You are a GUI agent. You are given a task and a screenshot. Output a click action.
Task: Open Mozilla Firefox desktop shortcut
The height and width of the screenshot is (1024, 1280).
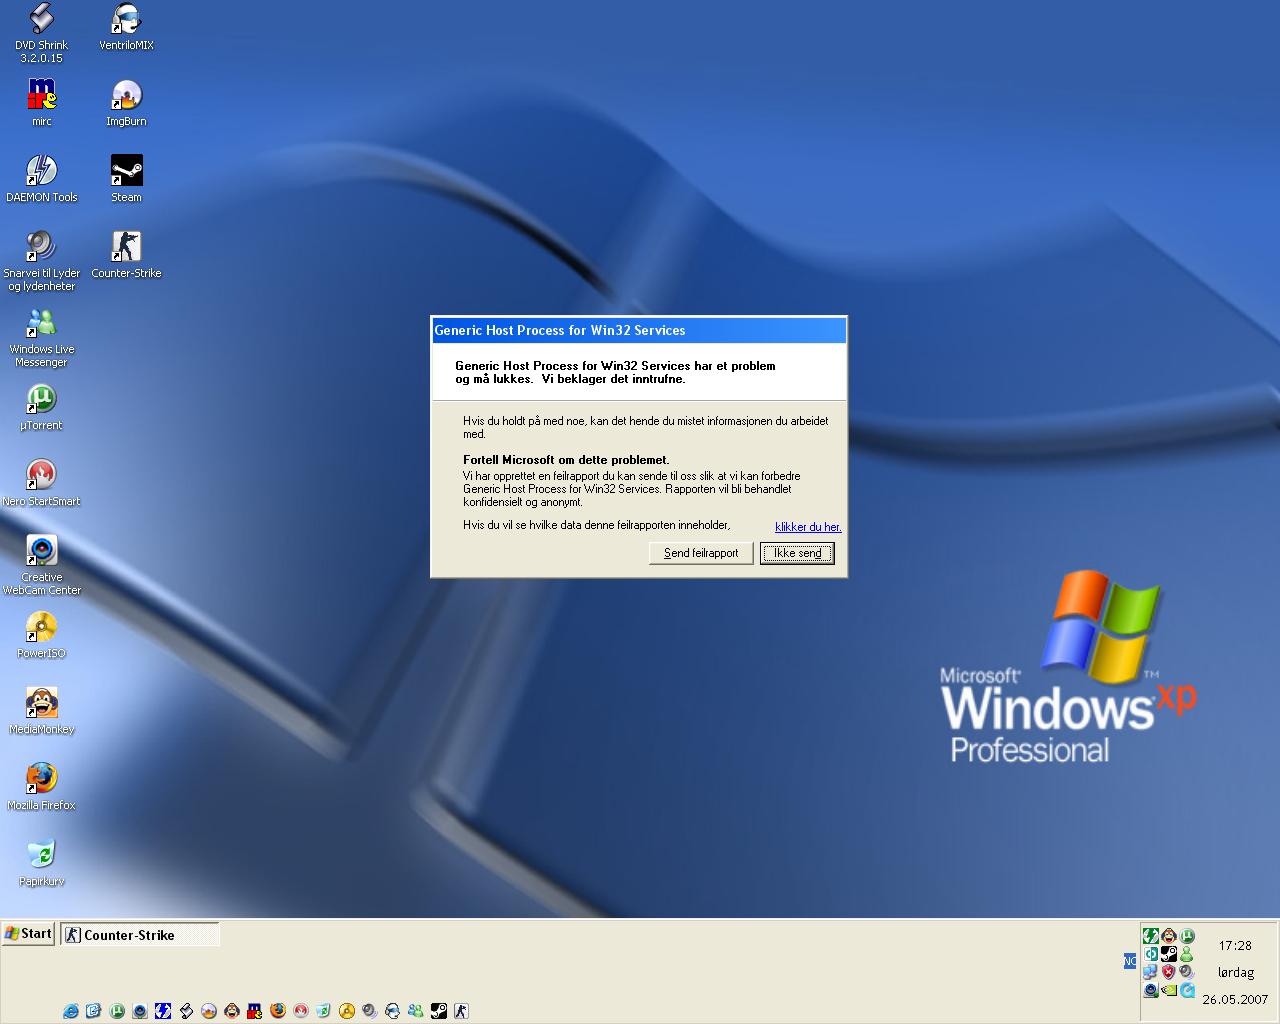point(41,779)
